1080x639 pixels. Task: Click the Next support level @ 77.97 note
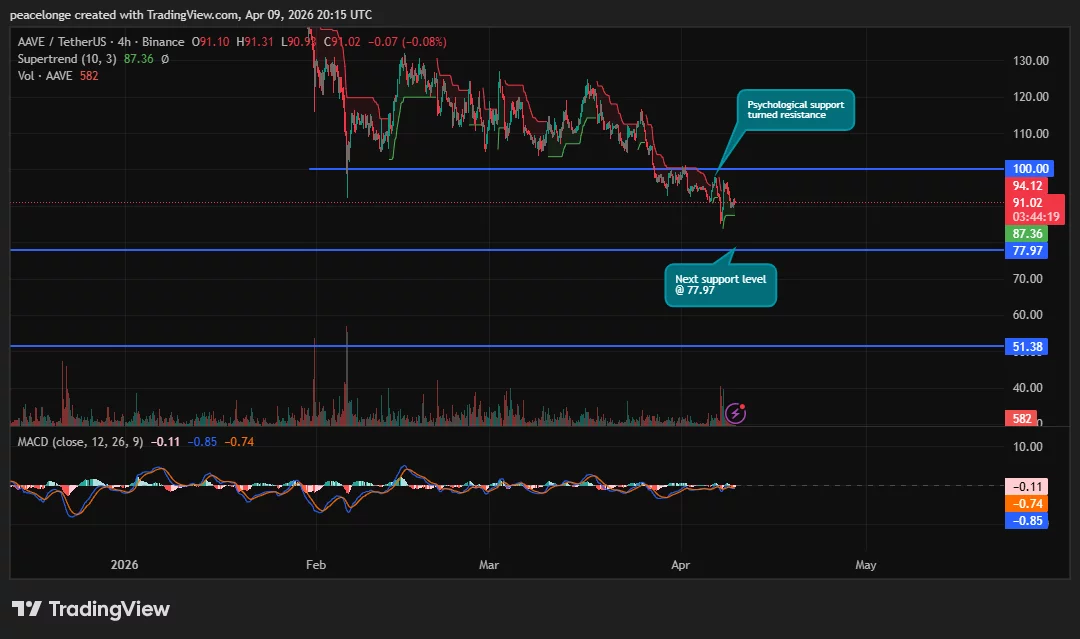pos(720,284)
